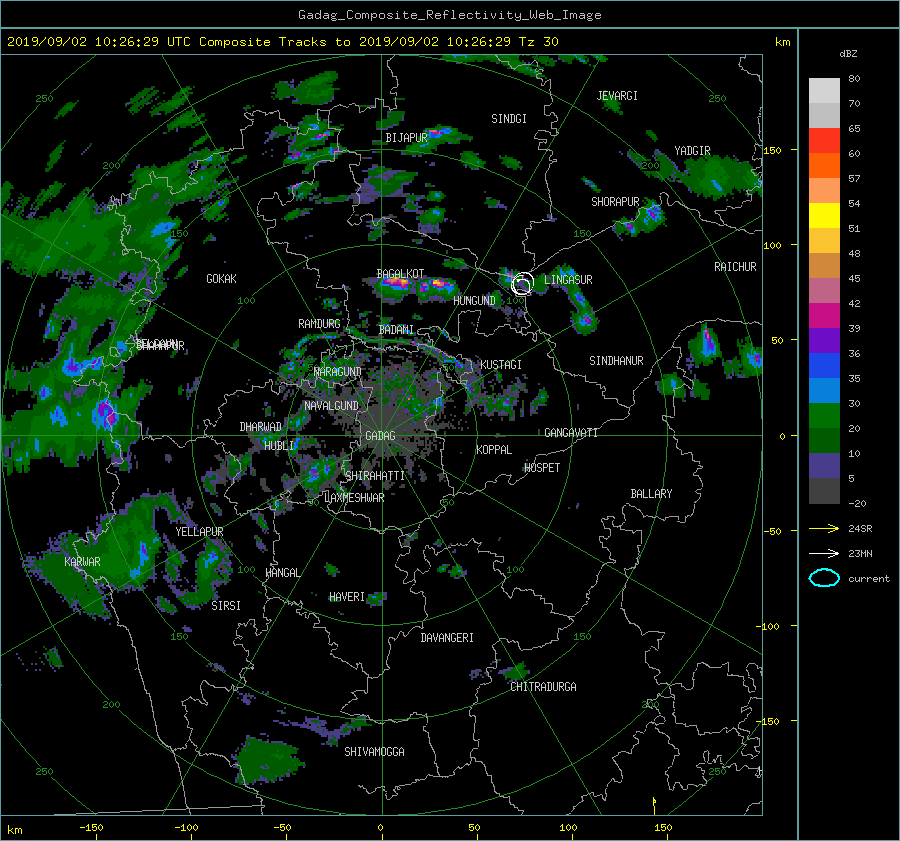Click the 'SHIRAHATTI' city label
This screenshot has width=900, height=841.
(x=375, y=476)
